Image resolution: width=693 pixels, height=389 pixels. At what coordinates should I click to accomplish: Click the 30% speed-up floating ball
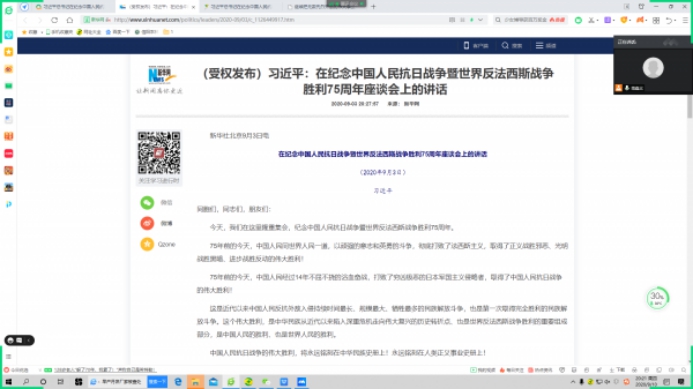[657, 298]
